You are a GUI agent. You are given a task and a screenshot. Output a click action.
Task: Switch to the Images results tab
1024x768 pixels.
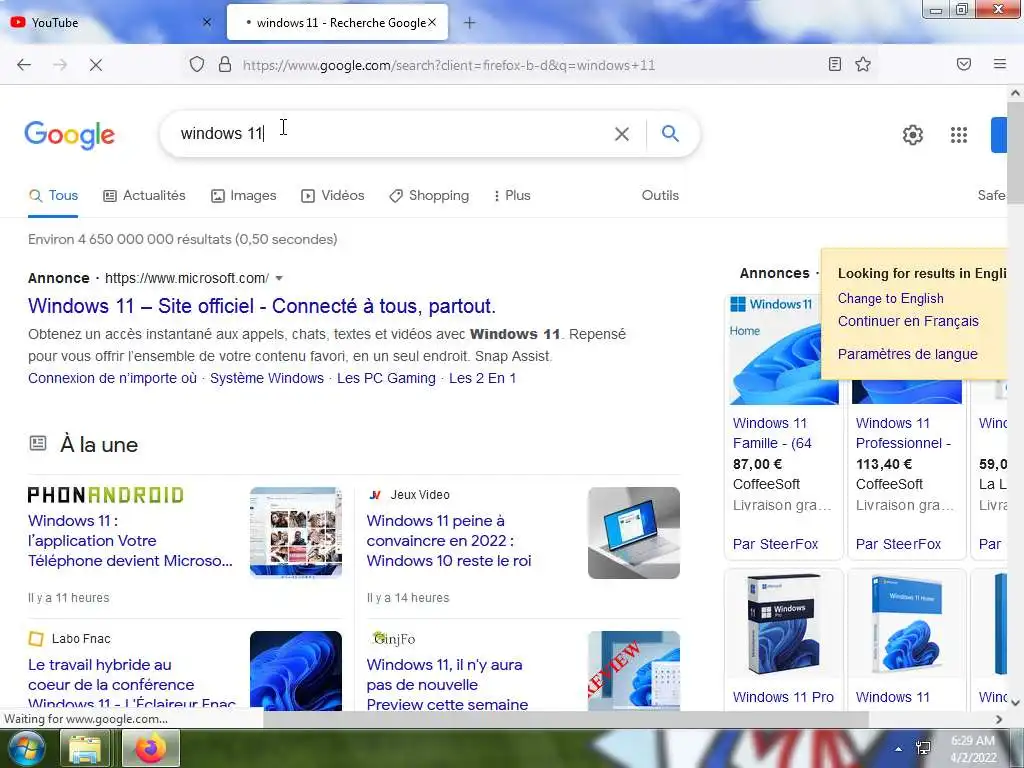tap(244, 195)
